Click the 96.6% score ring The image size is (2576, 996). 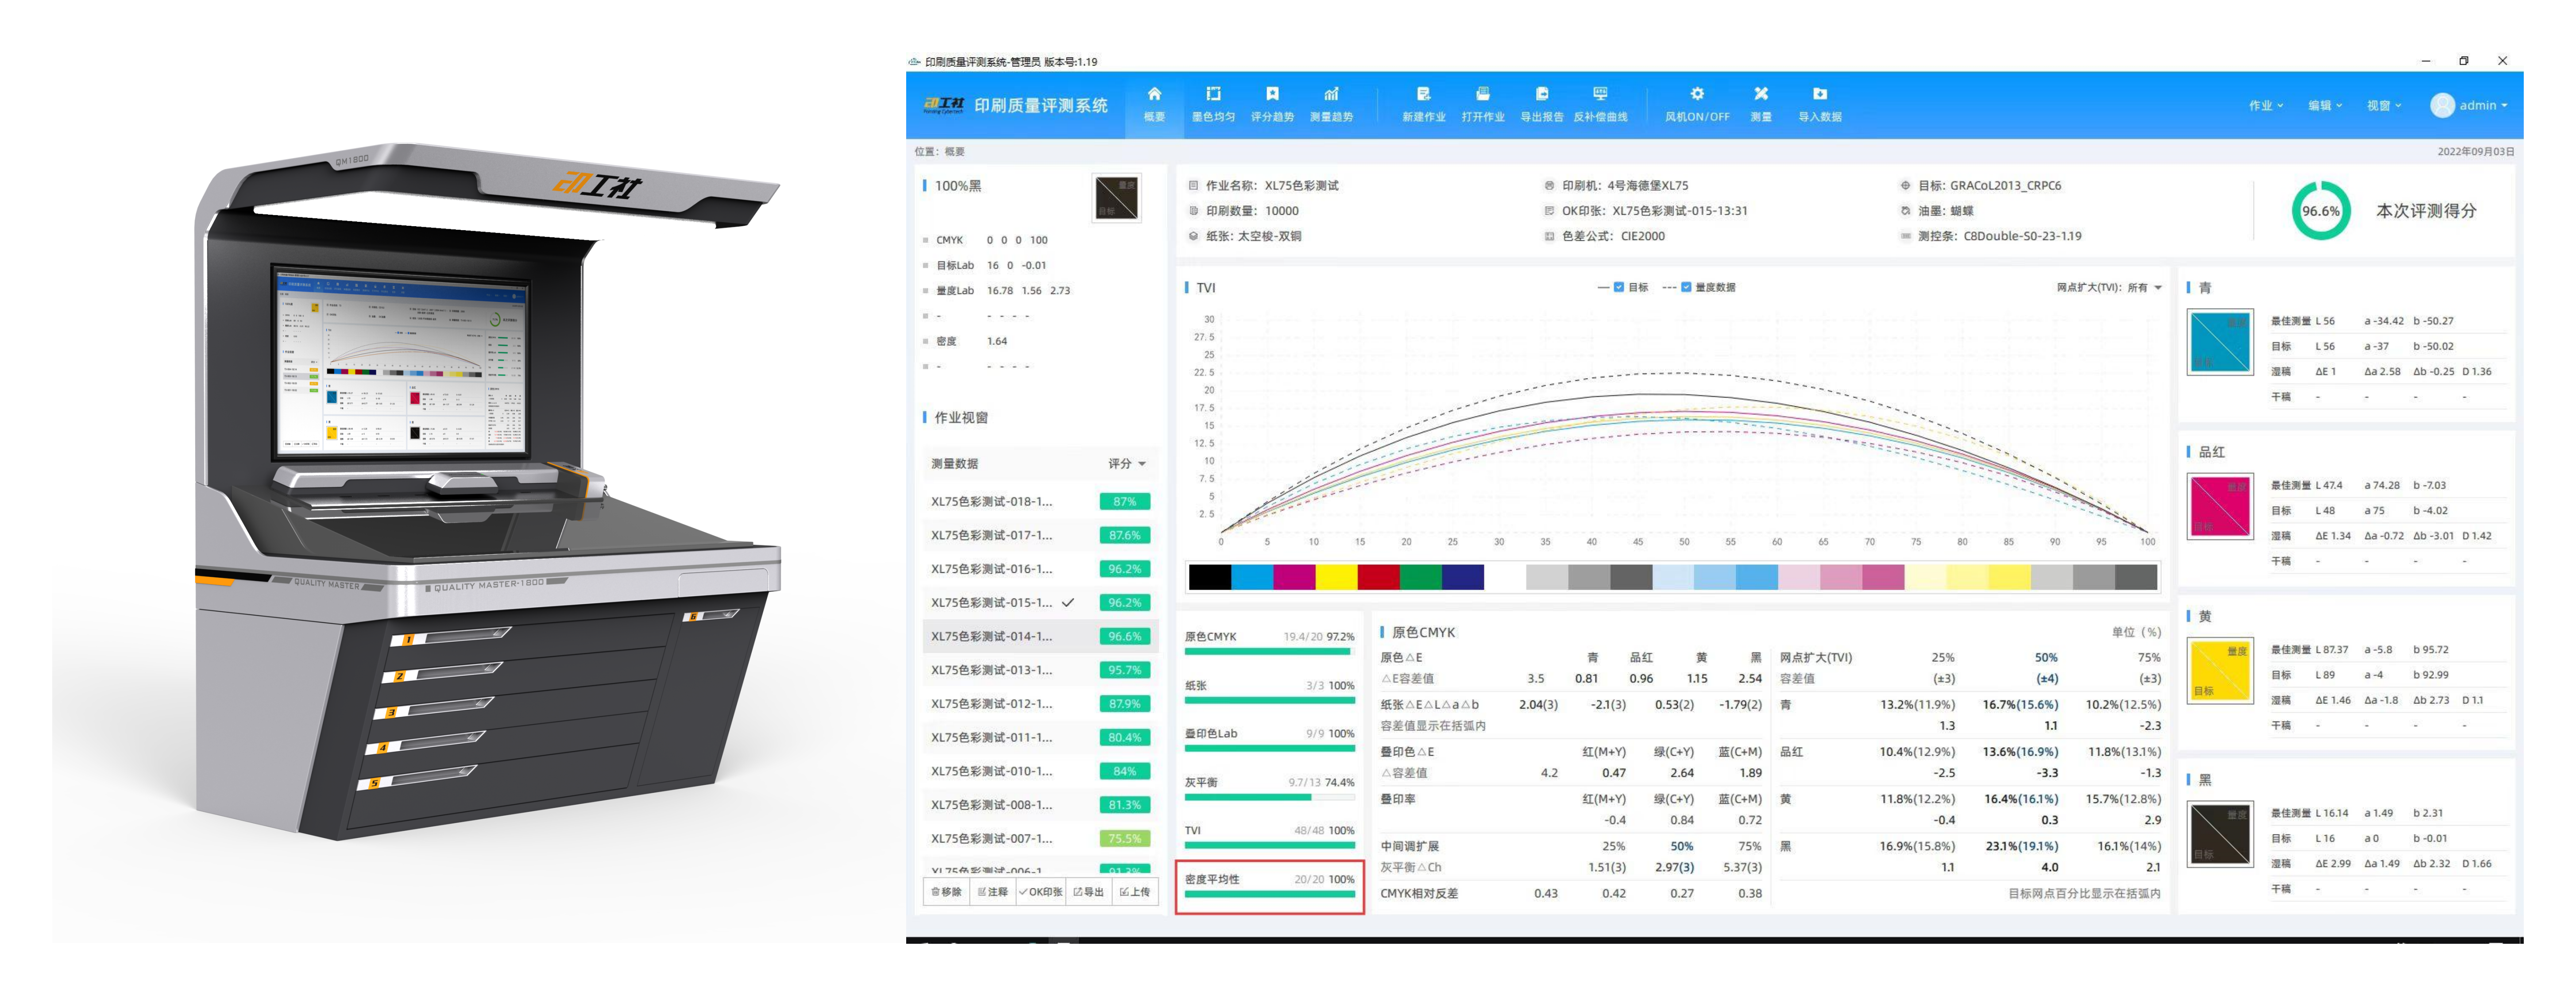[2320, 211]
